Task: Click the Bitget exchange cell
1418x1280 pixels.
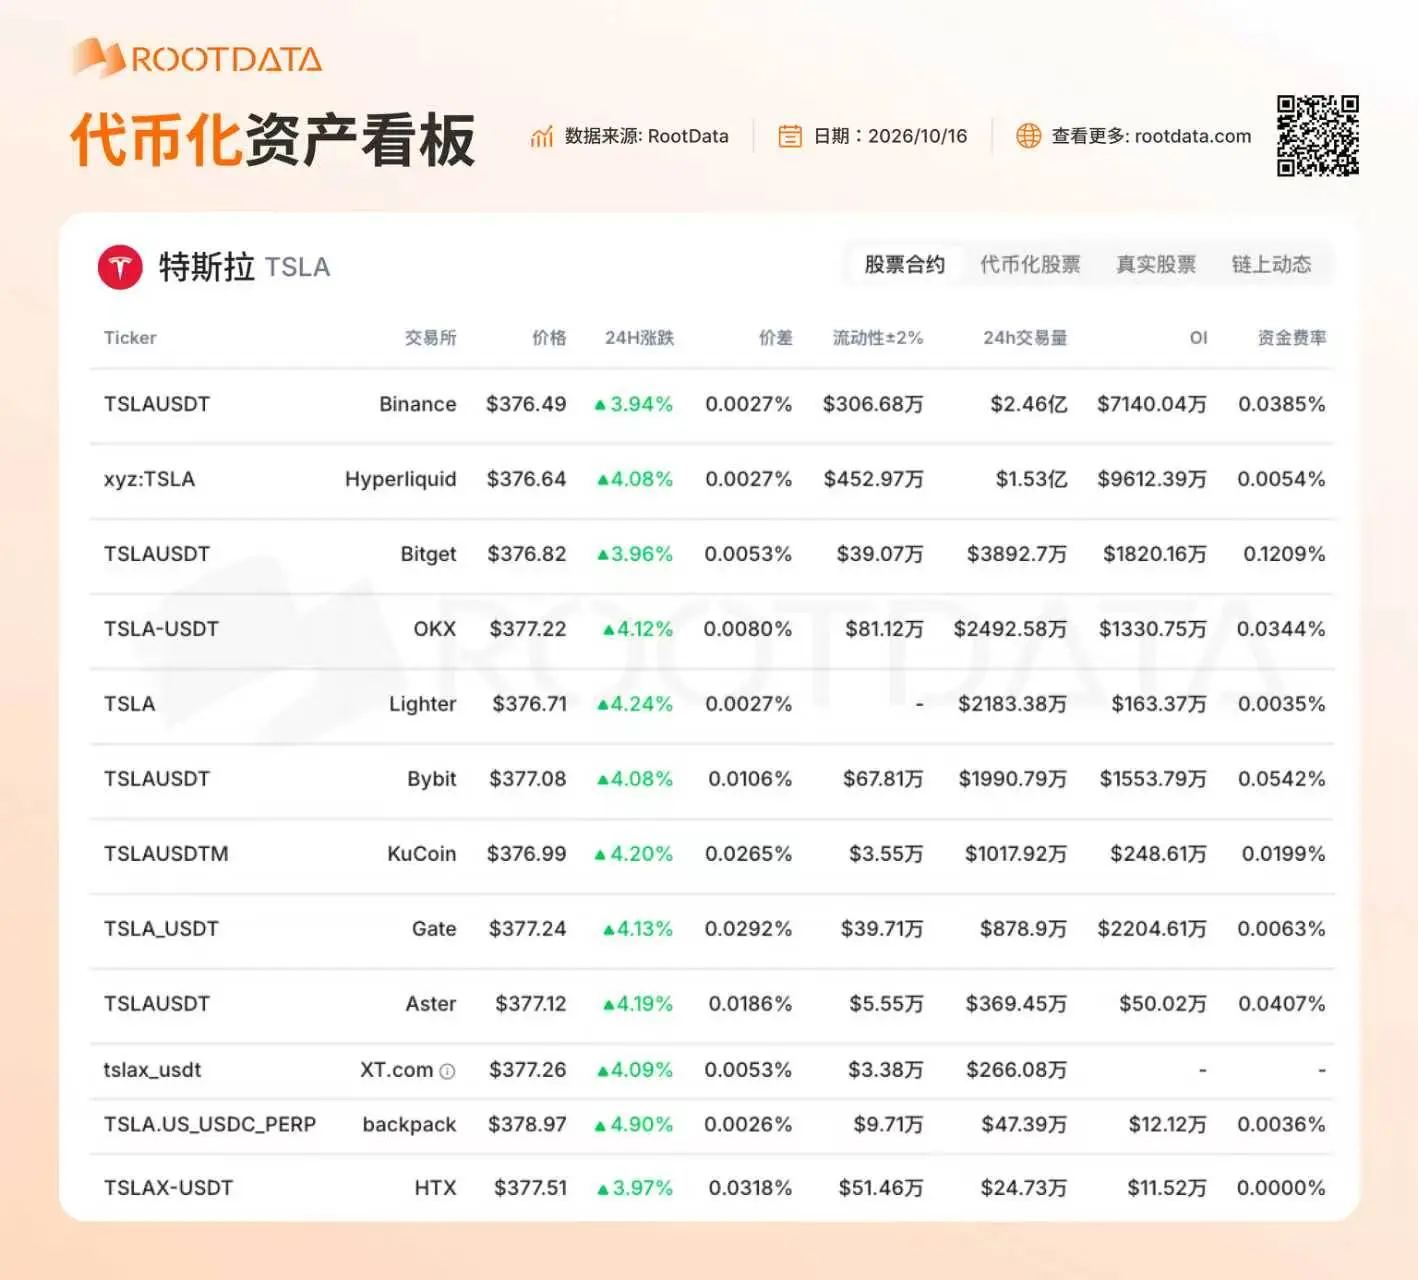Action: [428, 554]
